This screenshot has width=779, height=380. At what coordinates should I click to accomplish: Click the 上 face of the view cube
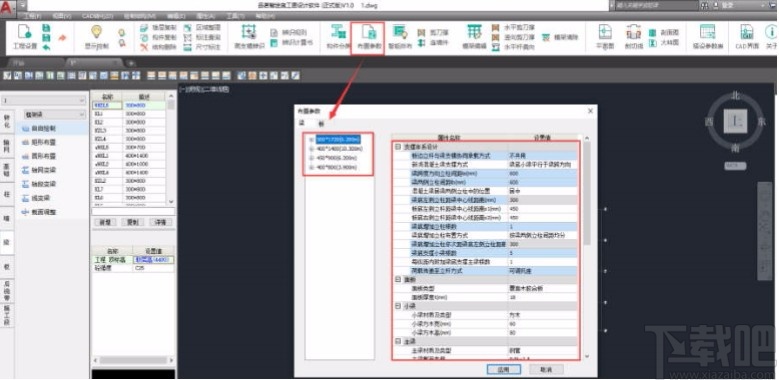coord(735,121)
